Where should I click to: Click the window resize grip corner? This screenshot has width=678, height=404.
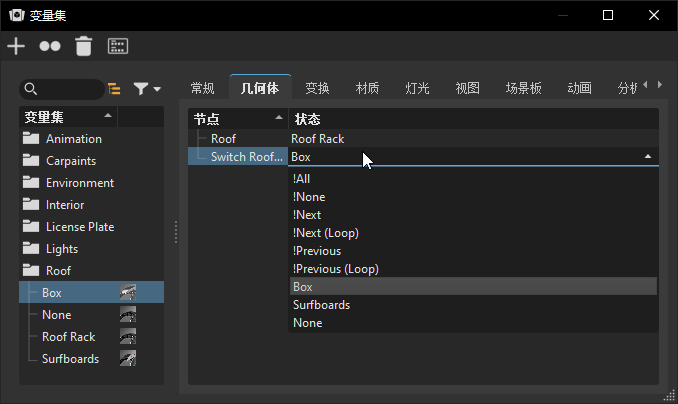(670, 395)
